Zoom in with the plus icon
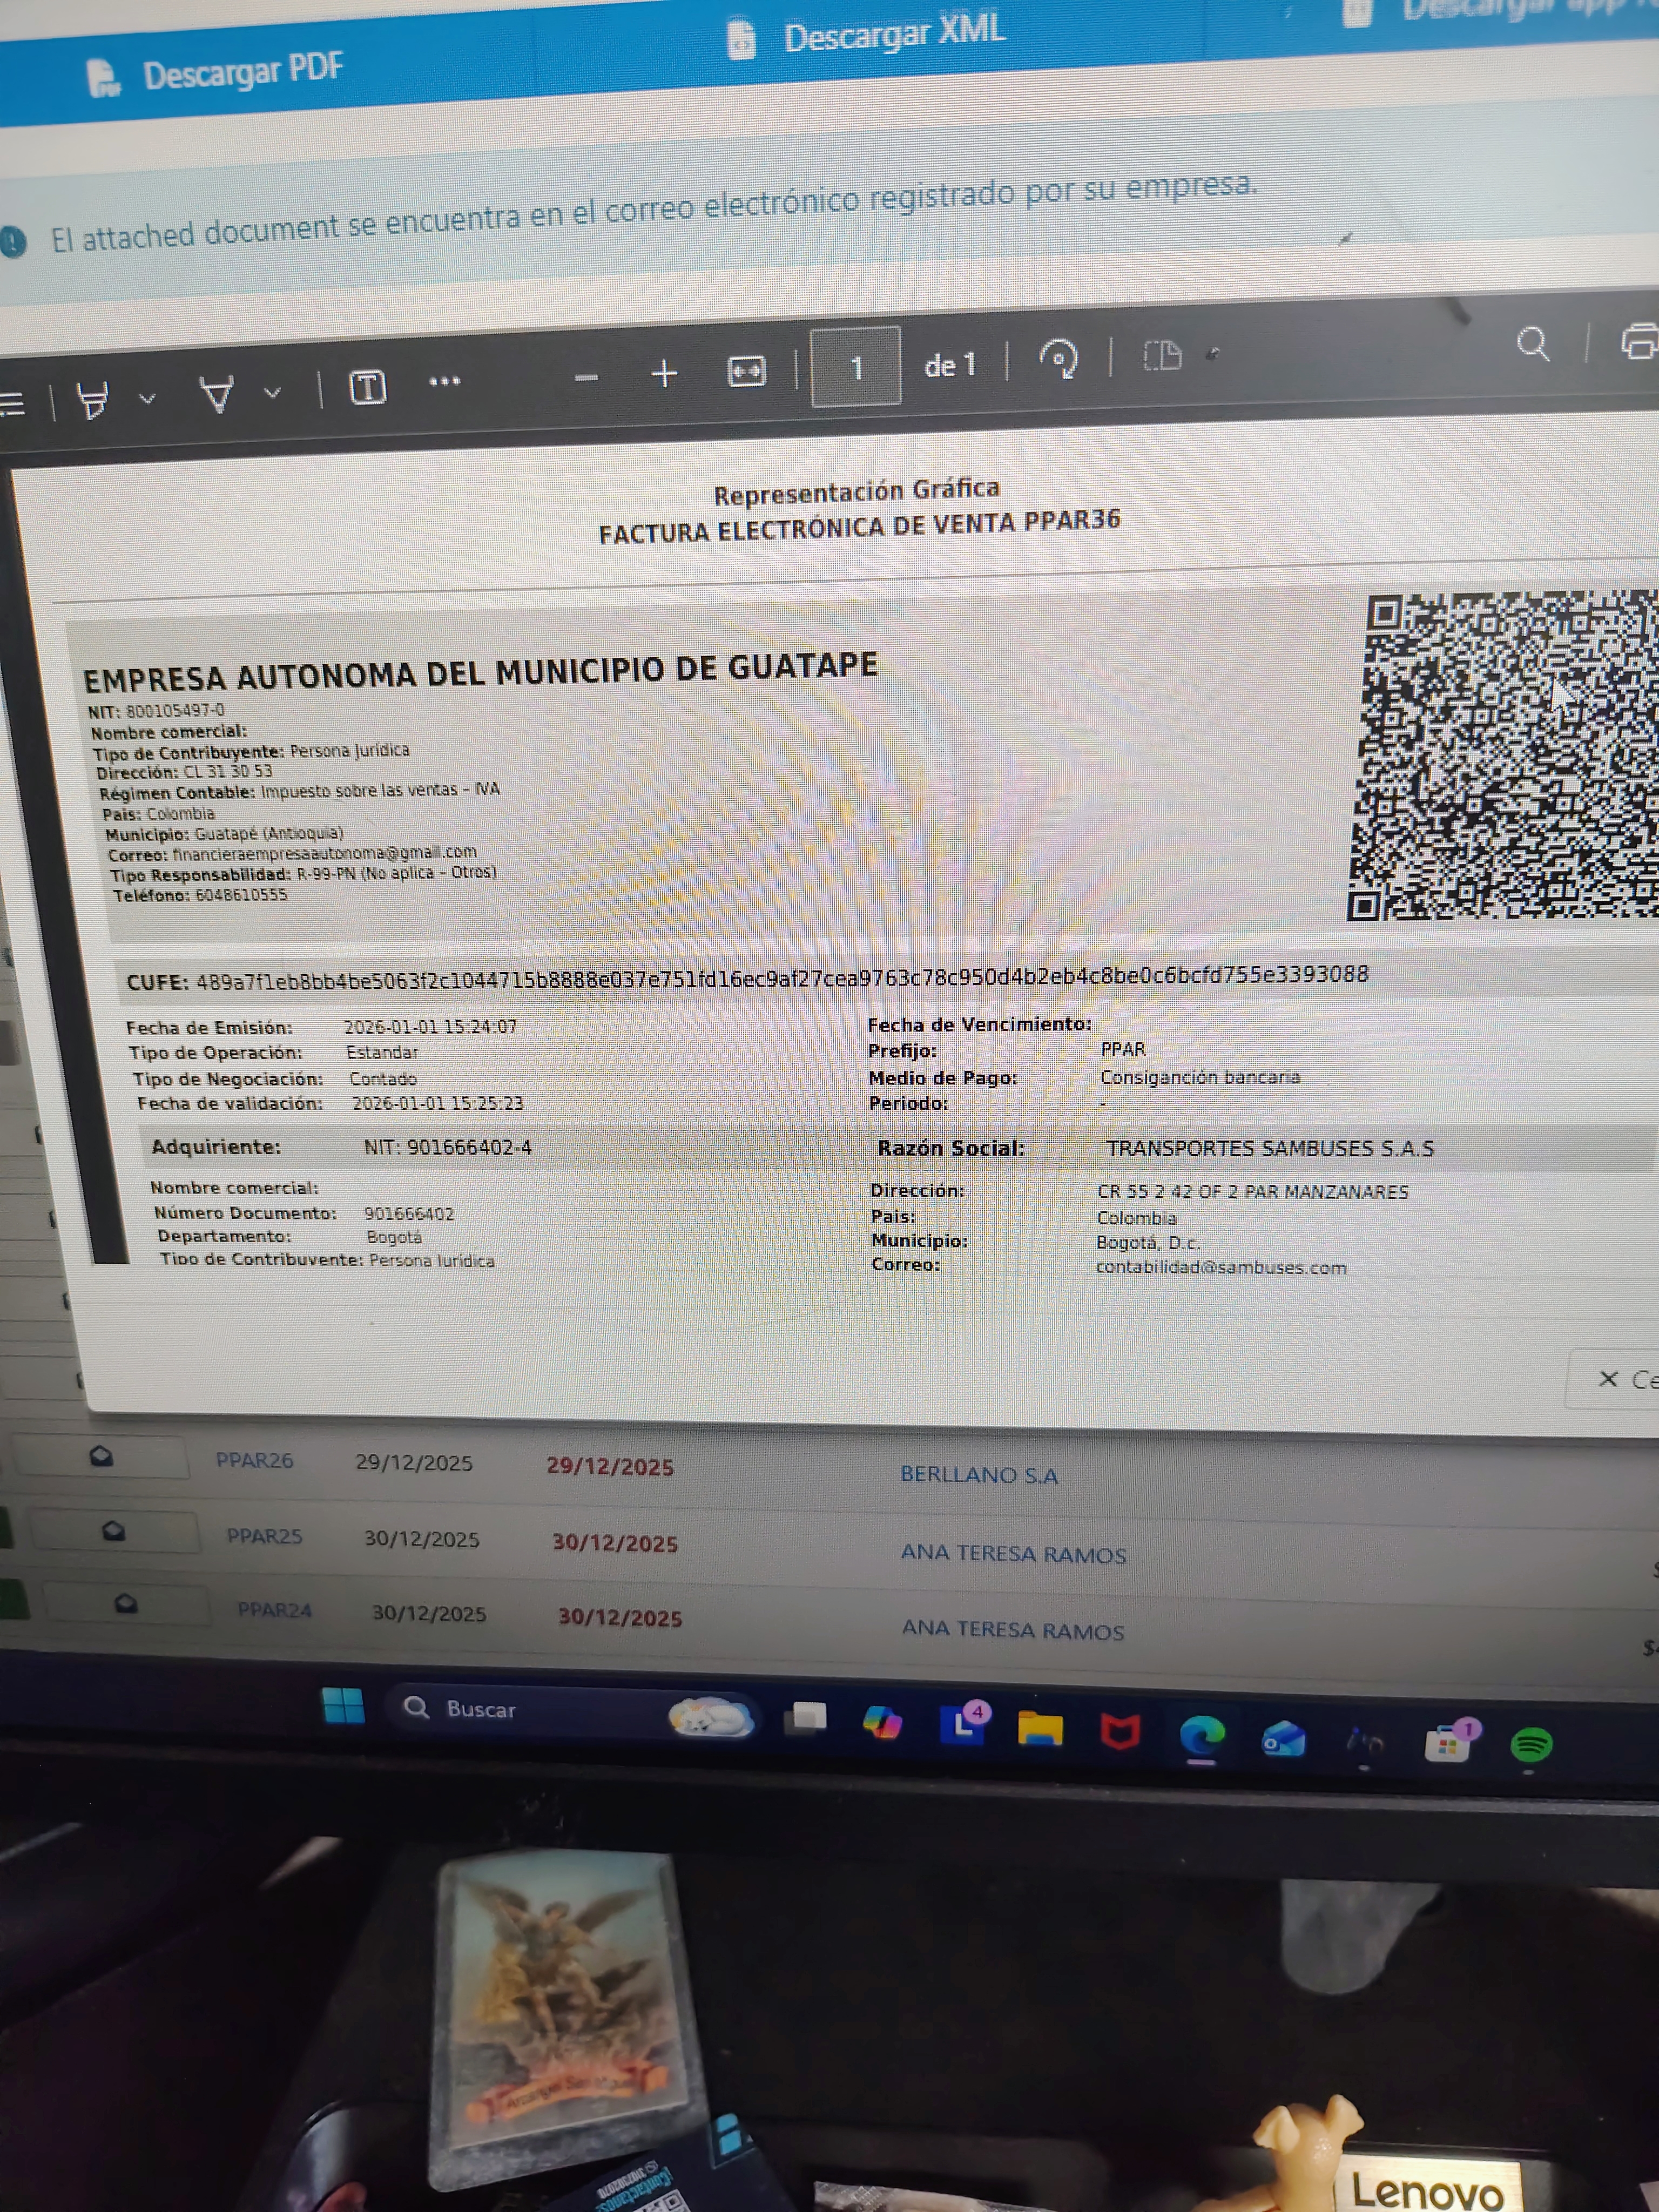The image size is (1659, 2212). pyautogui.click(x=664, y=374)
